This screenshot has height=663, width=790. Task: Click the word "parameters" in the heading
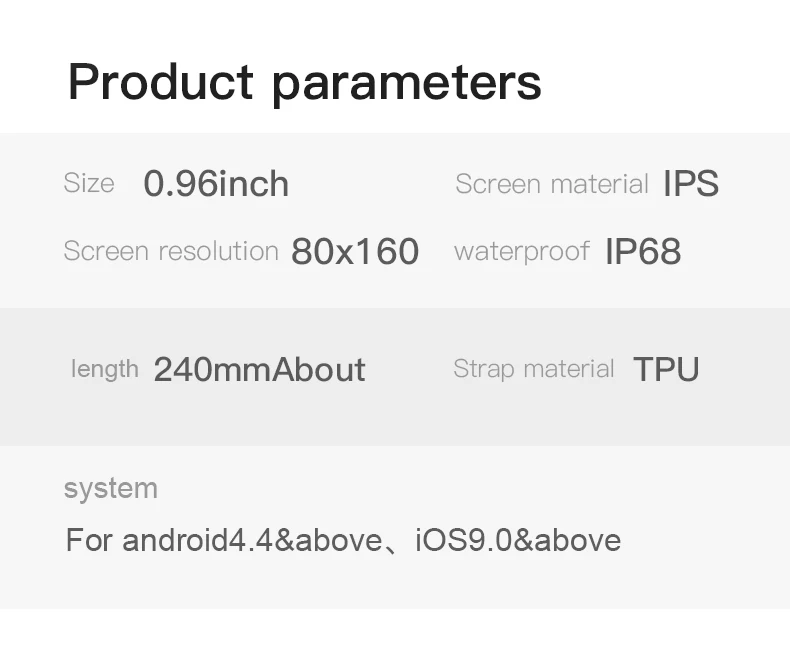406,84
